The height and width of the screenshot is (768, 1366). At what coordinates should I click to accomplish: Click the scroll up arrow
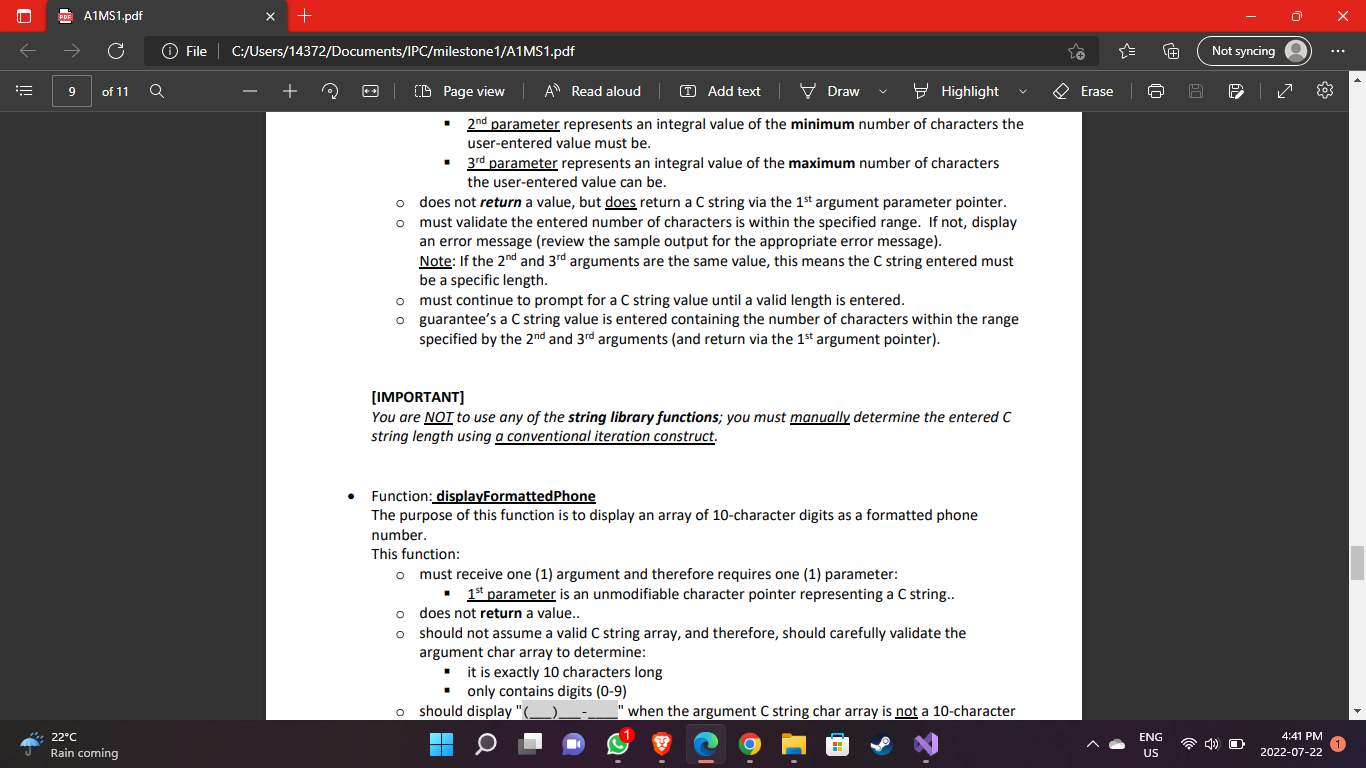[x=1357, y=79]
